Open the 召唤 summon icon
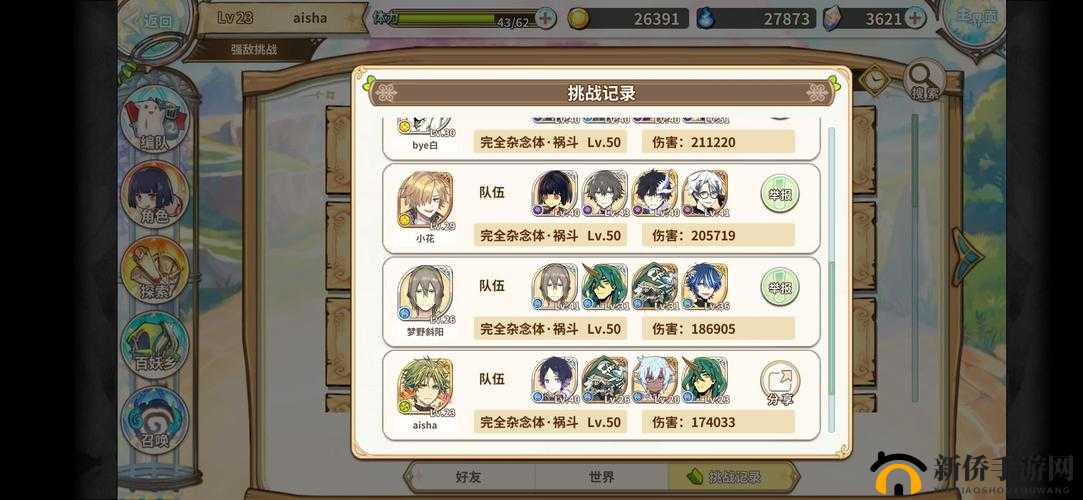The height and width of the screenshot is (500, 1083). point(155,419)
